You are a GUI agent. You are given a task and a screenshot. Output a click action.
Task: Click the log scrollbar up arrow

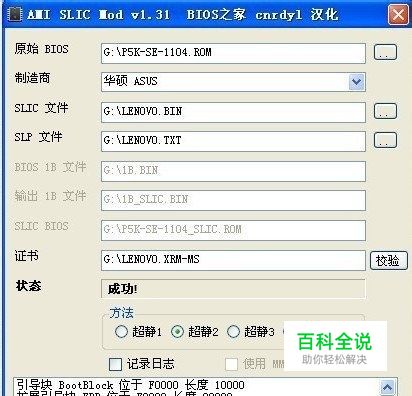[x=387, y=387]
